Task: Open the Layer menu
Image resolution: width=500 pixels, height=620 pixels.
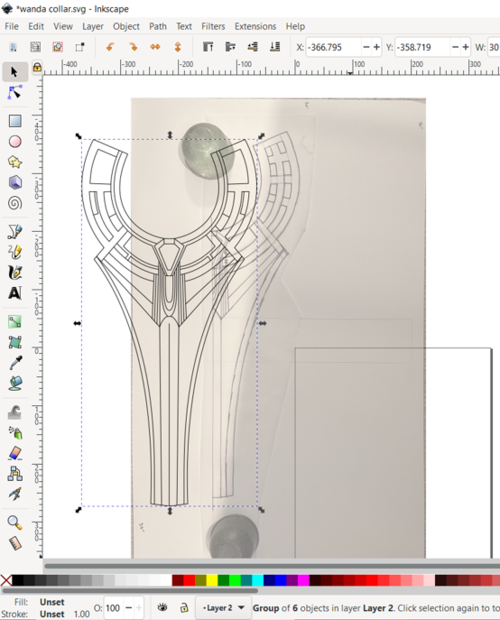Action: coord(93,26)
